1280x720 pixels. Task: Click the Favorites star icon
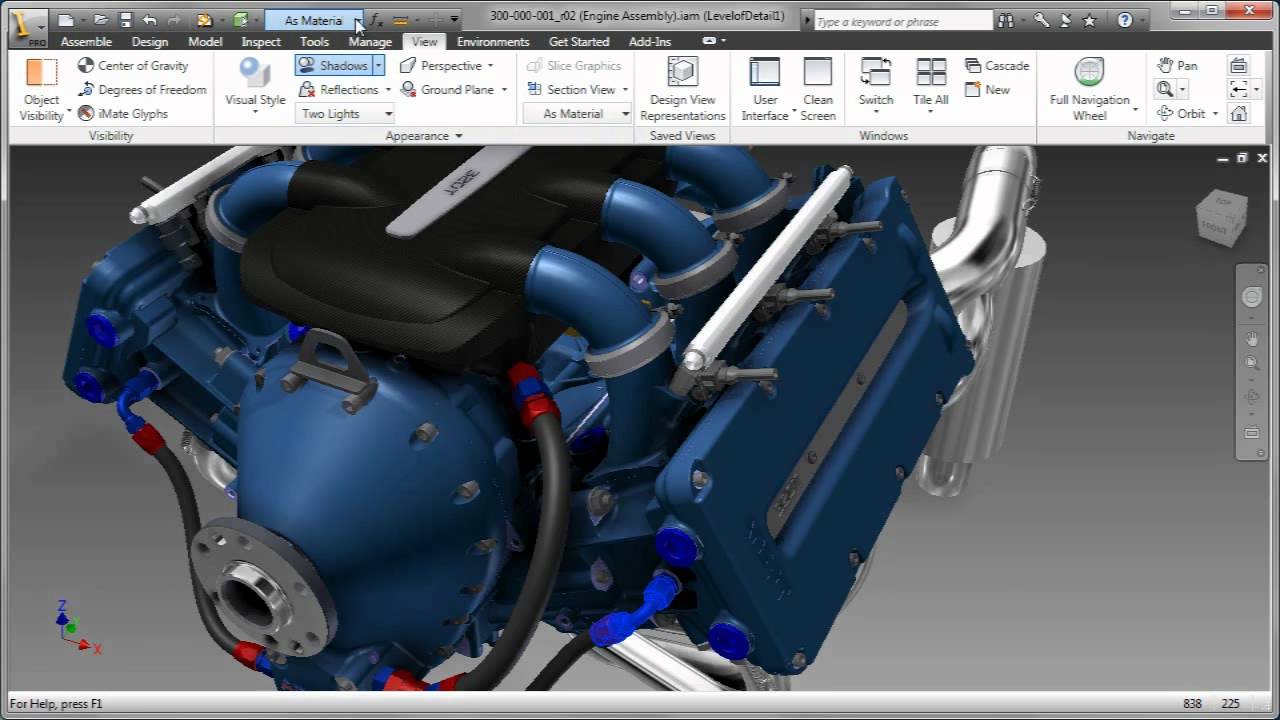(x=1089, y=20)
